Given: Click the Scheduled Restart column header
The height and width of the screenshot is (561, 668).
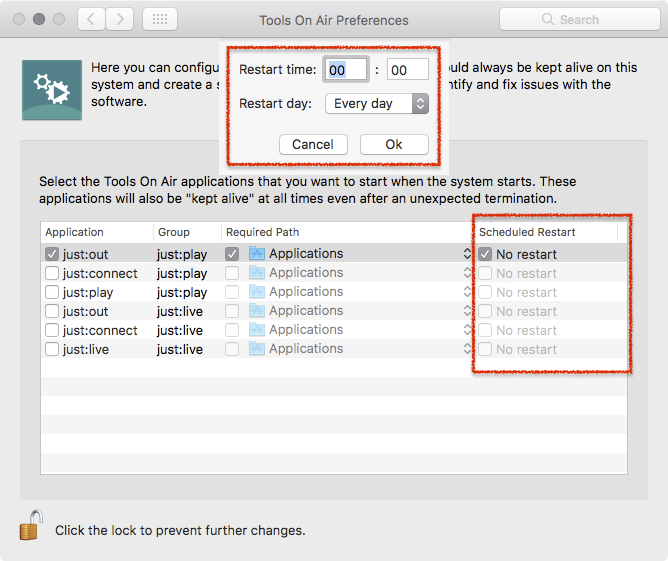Looking at the screenshot, I should pyautogui.click(x=547, y=232).
